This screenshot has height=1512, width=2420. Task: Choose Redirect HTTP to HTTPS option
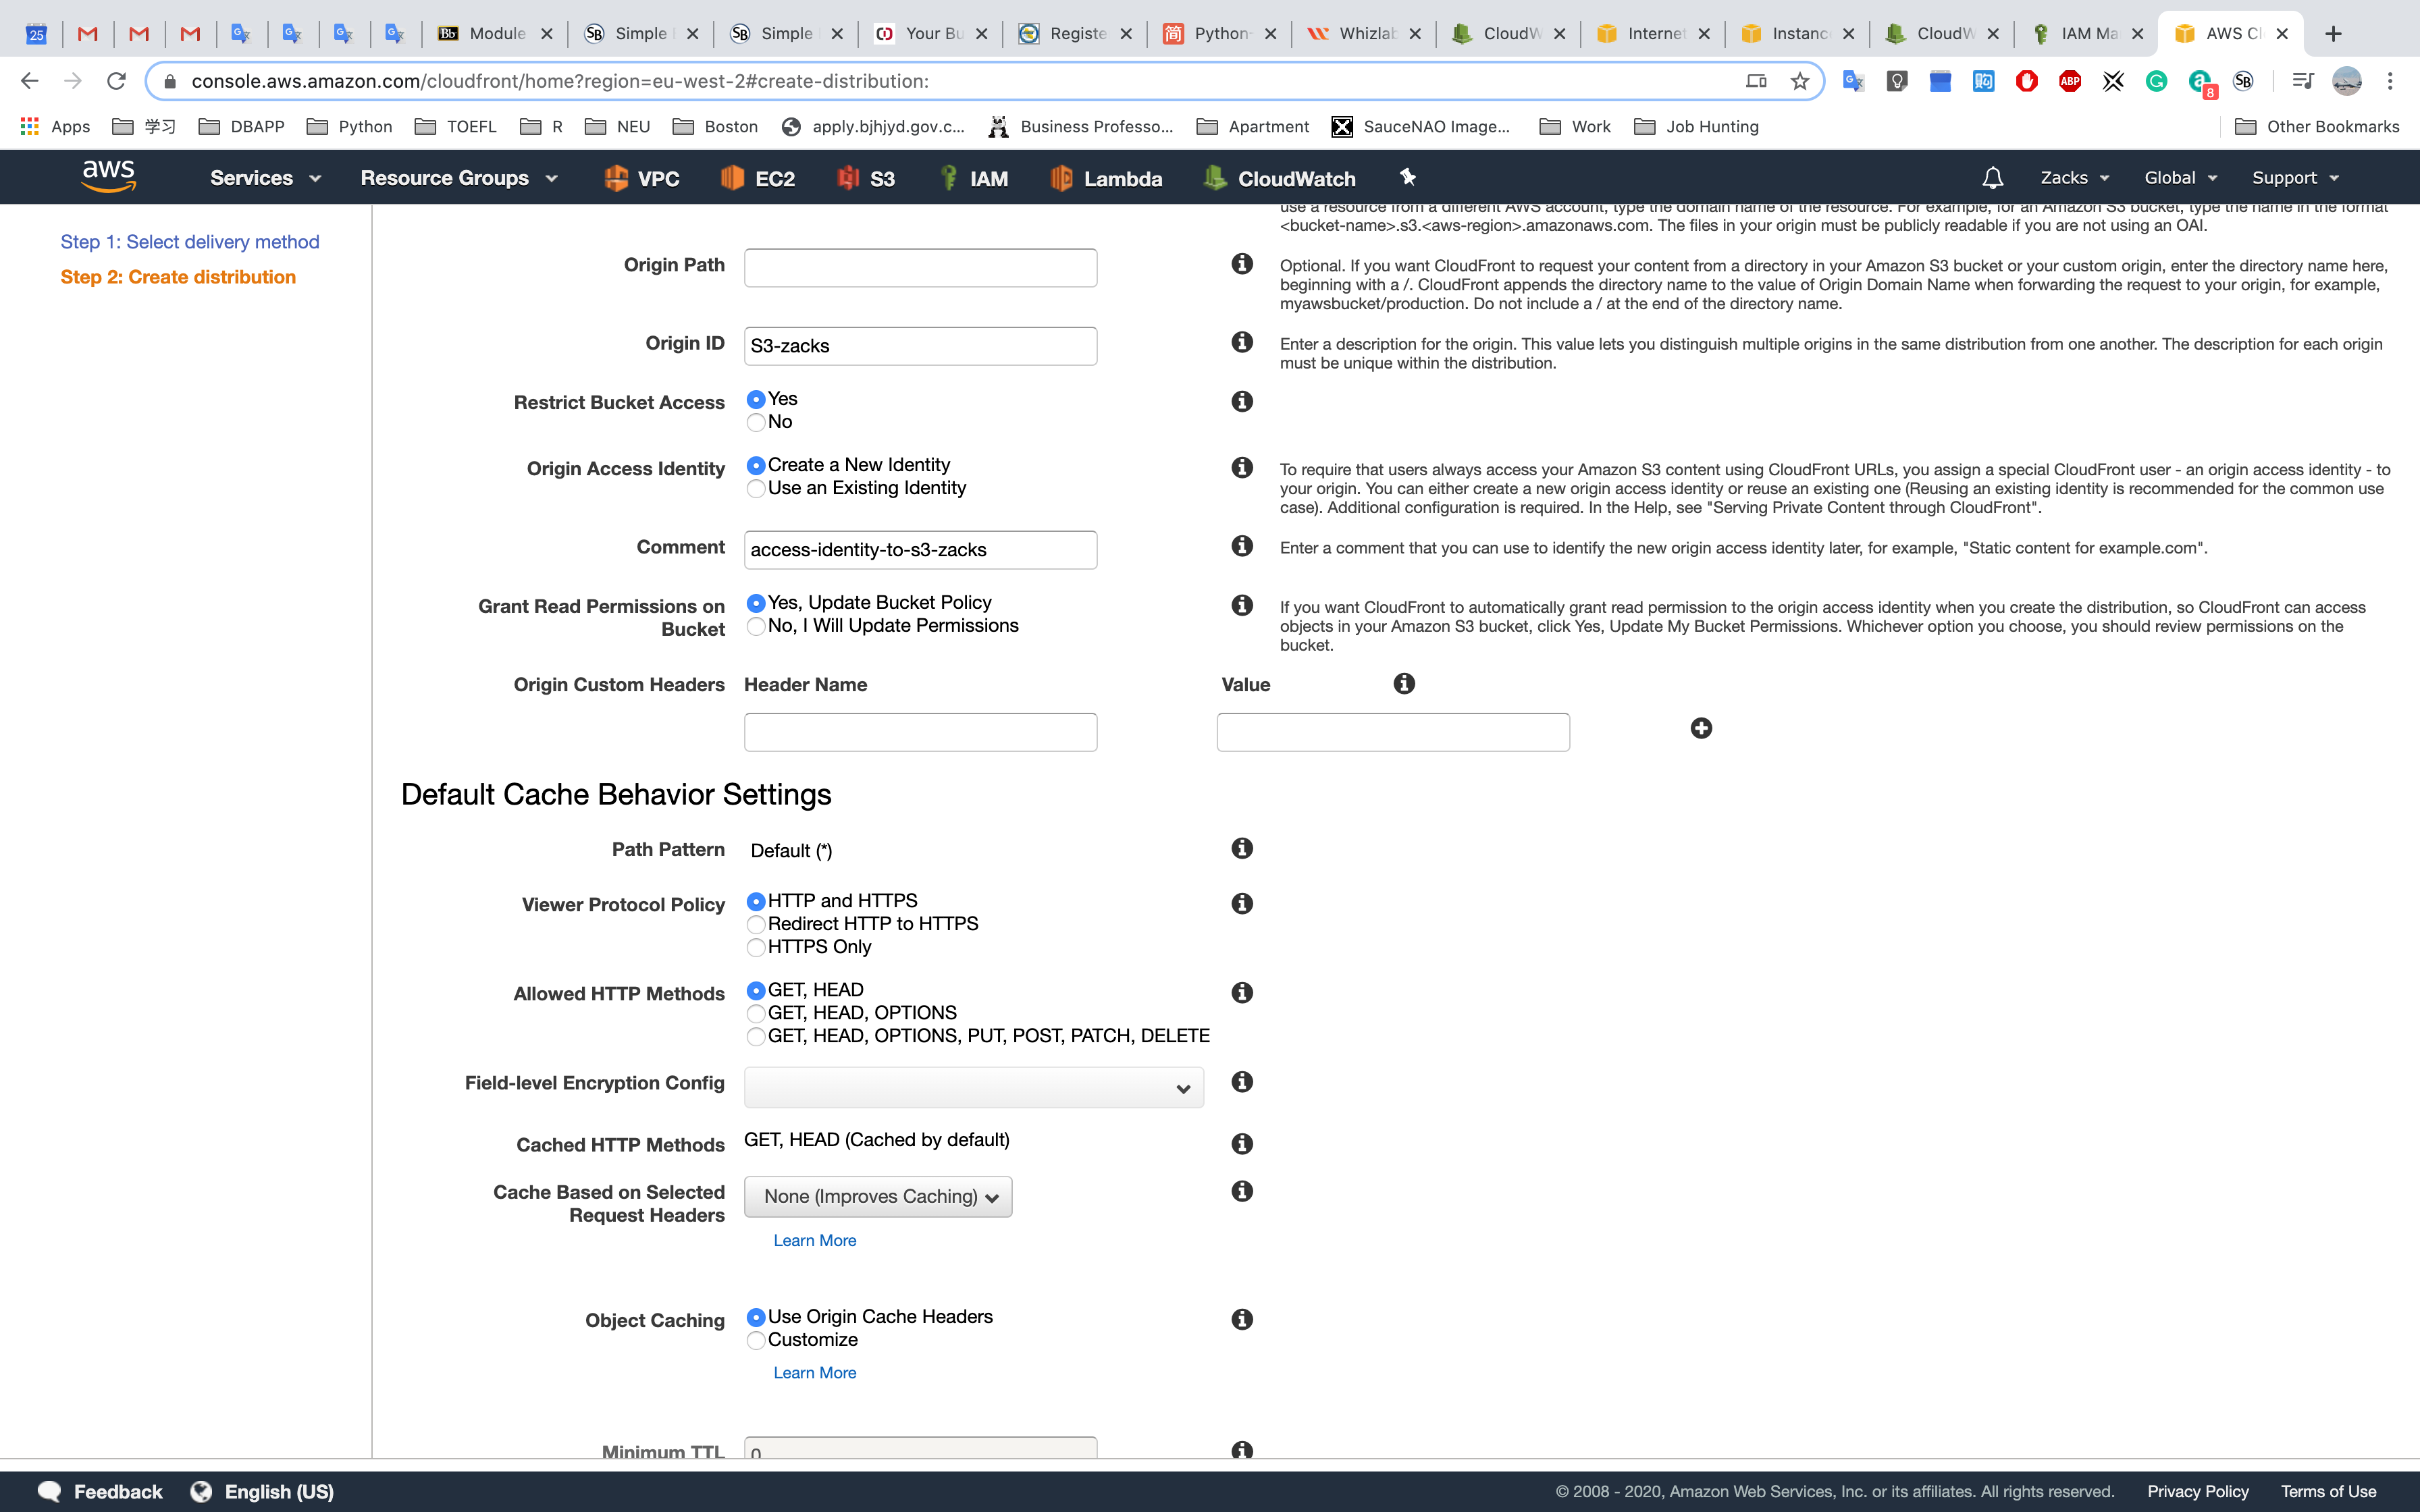[756, 925]
